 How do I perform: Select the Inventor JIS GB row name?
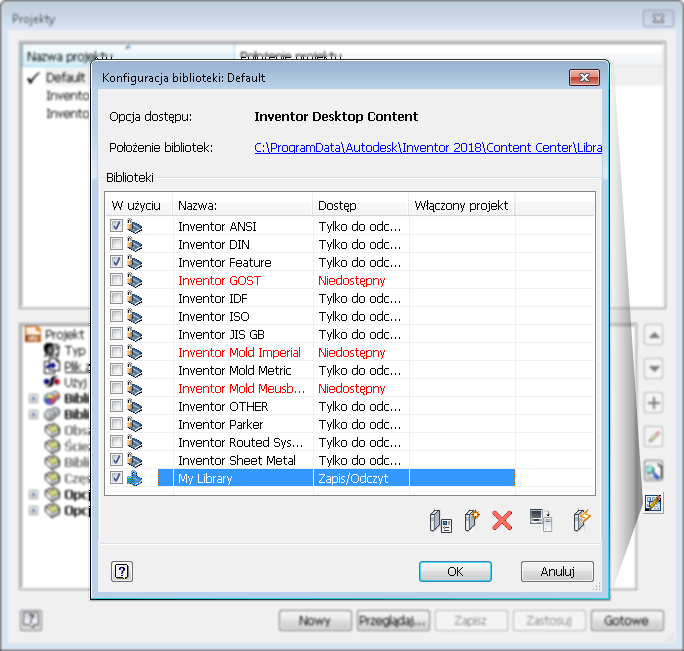click(x=221, y=334)
